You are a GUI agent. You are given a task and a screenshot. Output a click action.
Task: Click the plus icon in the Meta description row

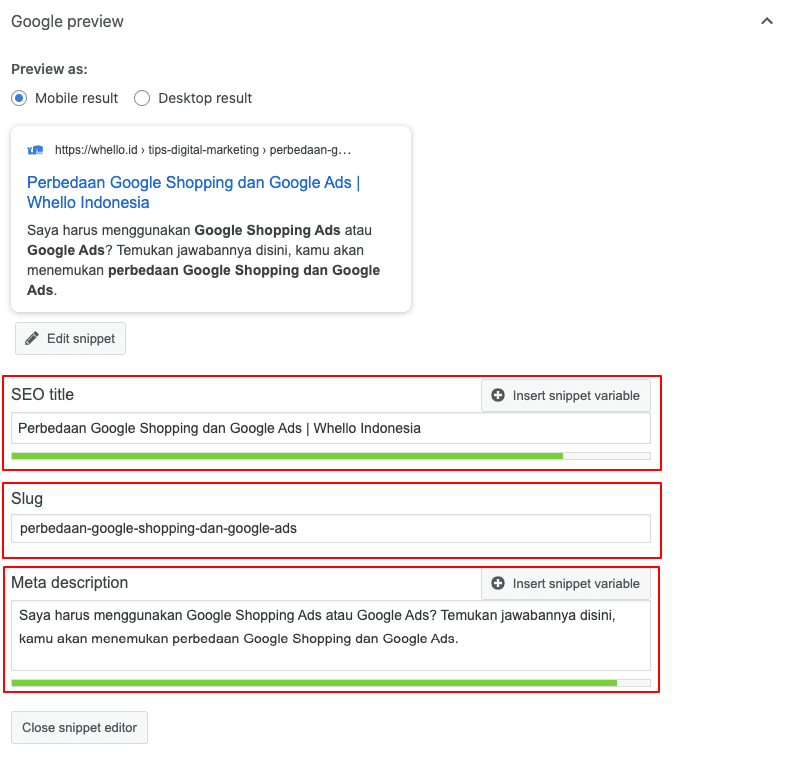pos(498,584)
